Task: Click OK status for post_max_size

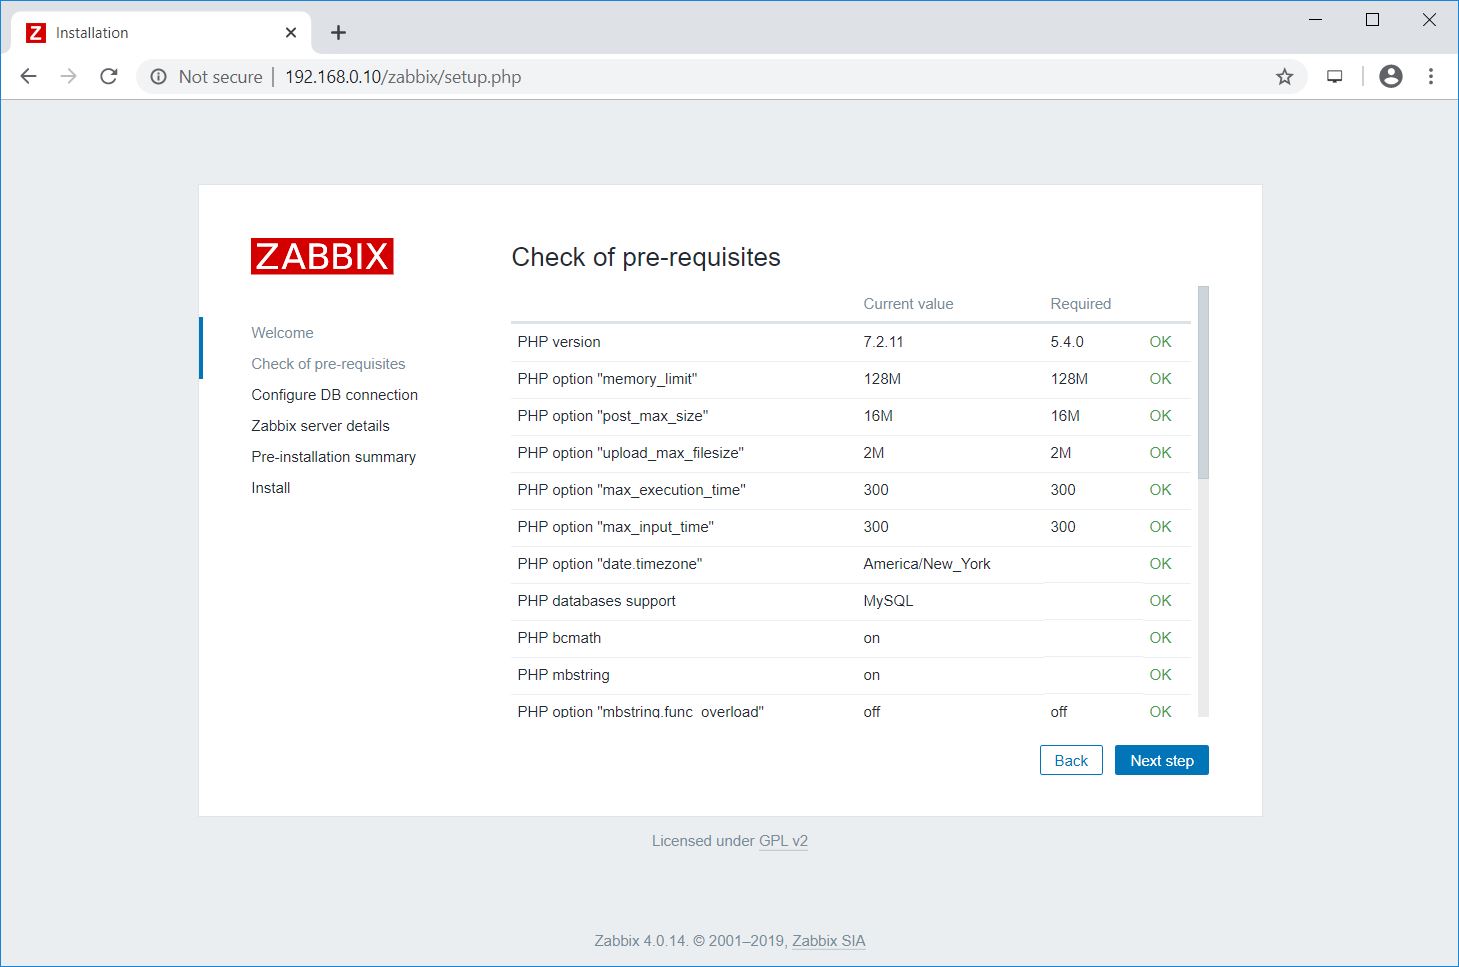Action: pyautogui.click(x=1160, y=416)
